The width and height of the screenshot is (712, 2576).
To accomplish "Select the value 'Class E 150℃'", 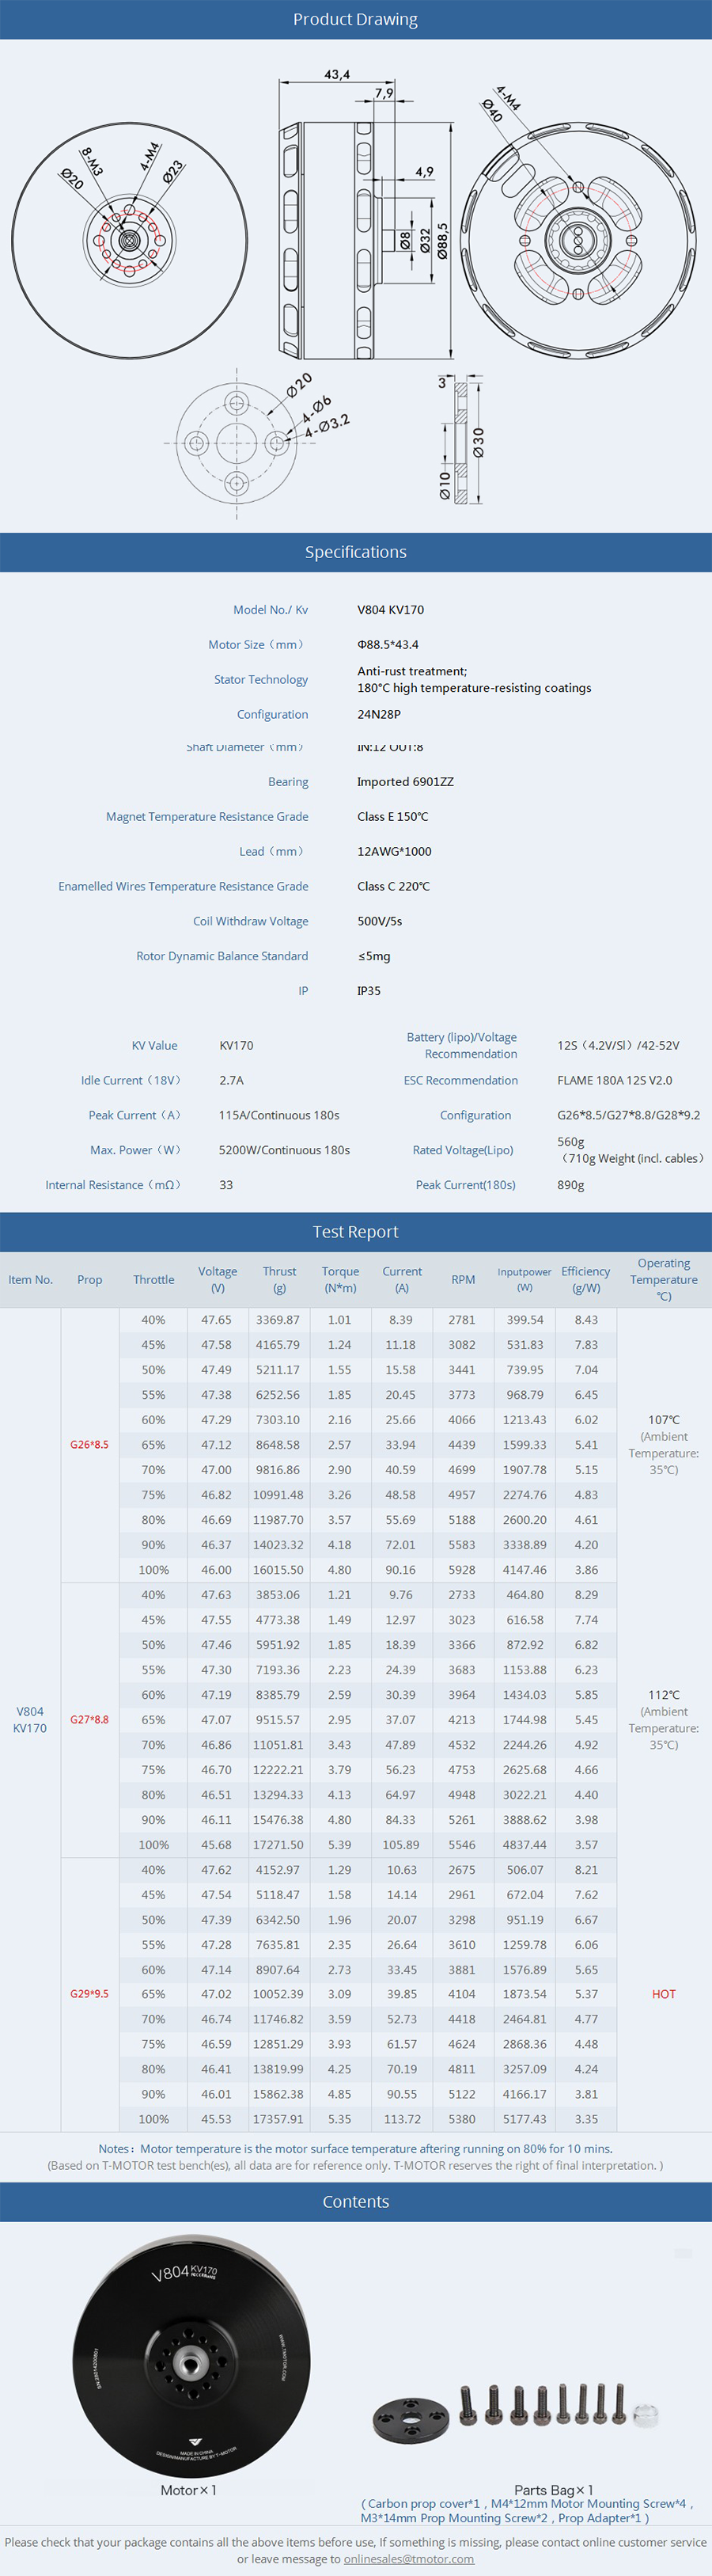I will (x=393, y=817).
